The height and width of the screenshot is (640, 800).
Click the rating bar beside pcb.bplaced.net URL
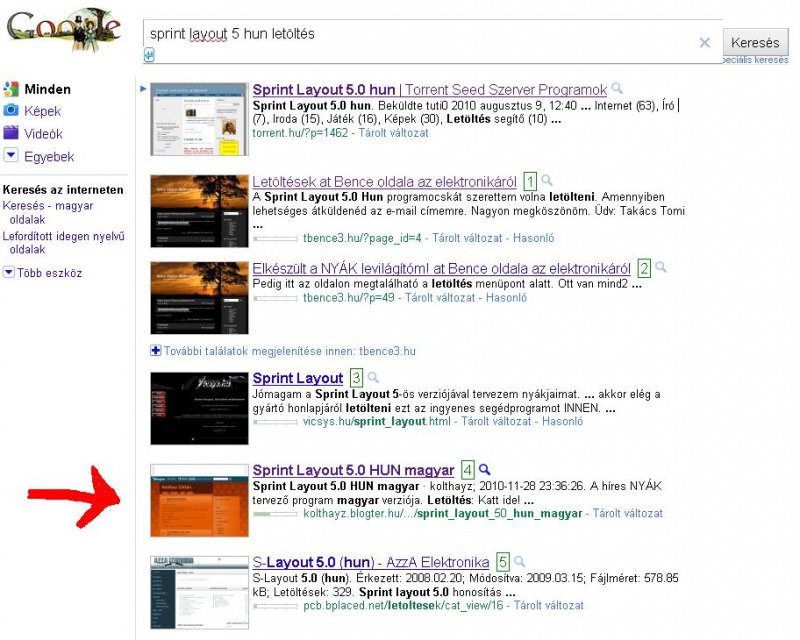click(276, 606)
